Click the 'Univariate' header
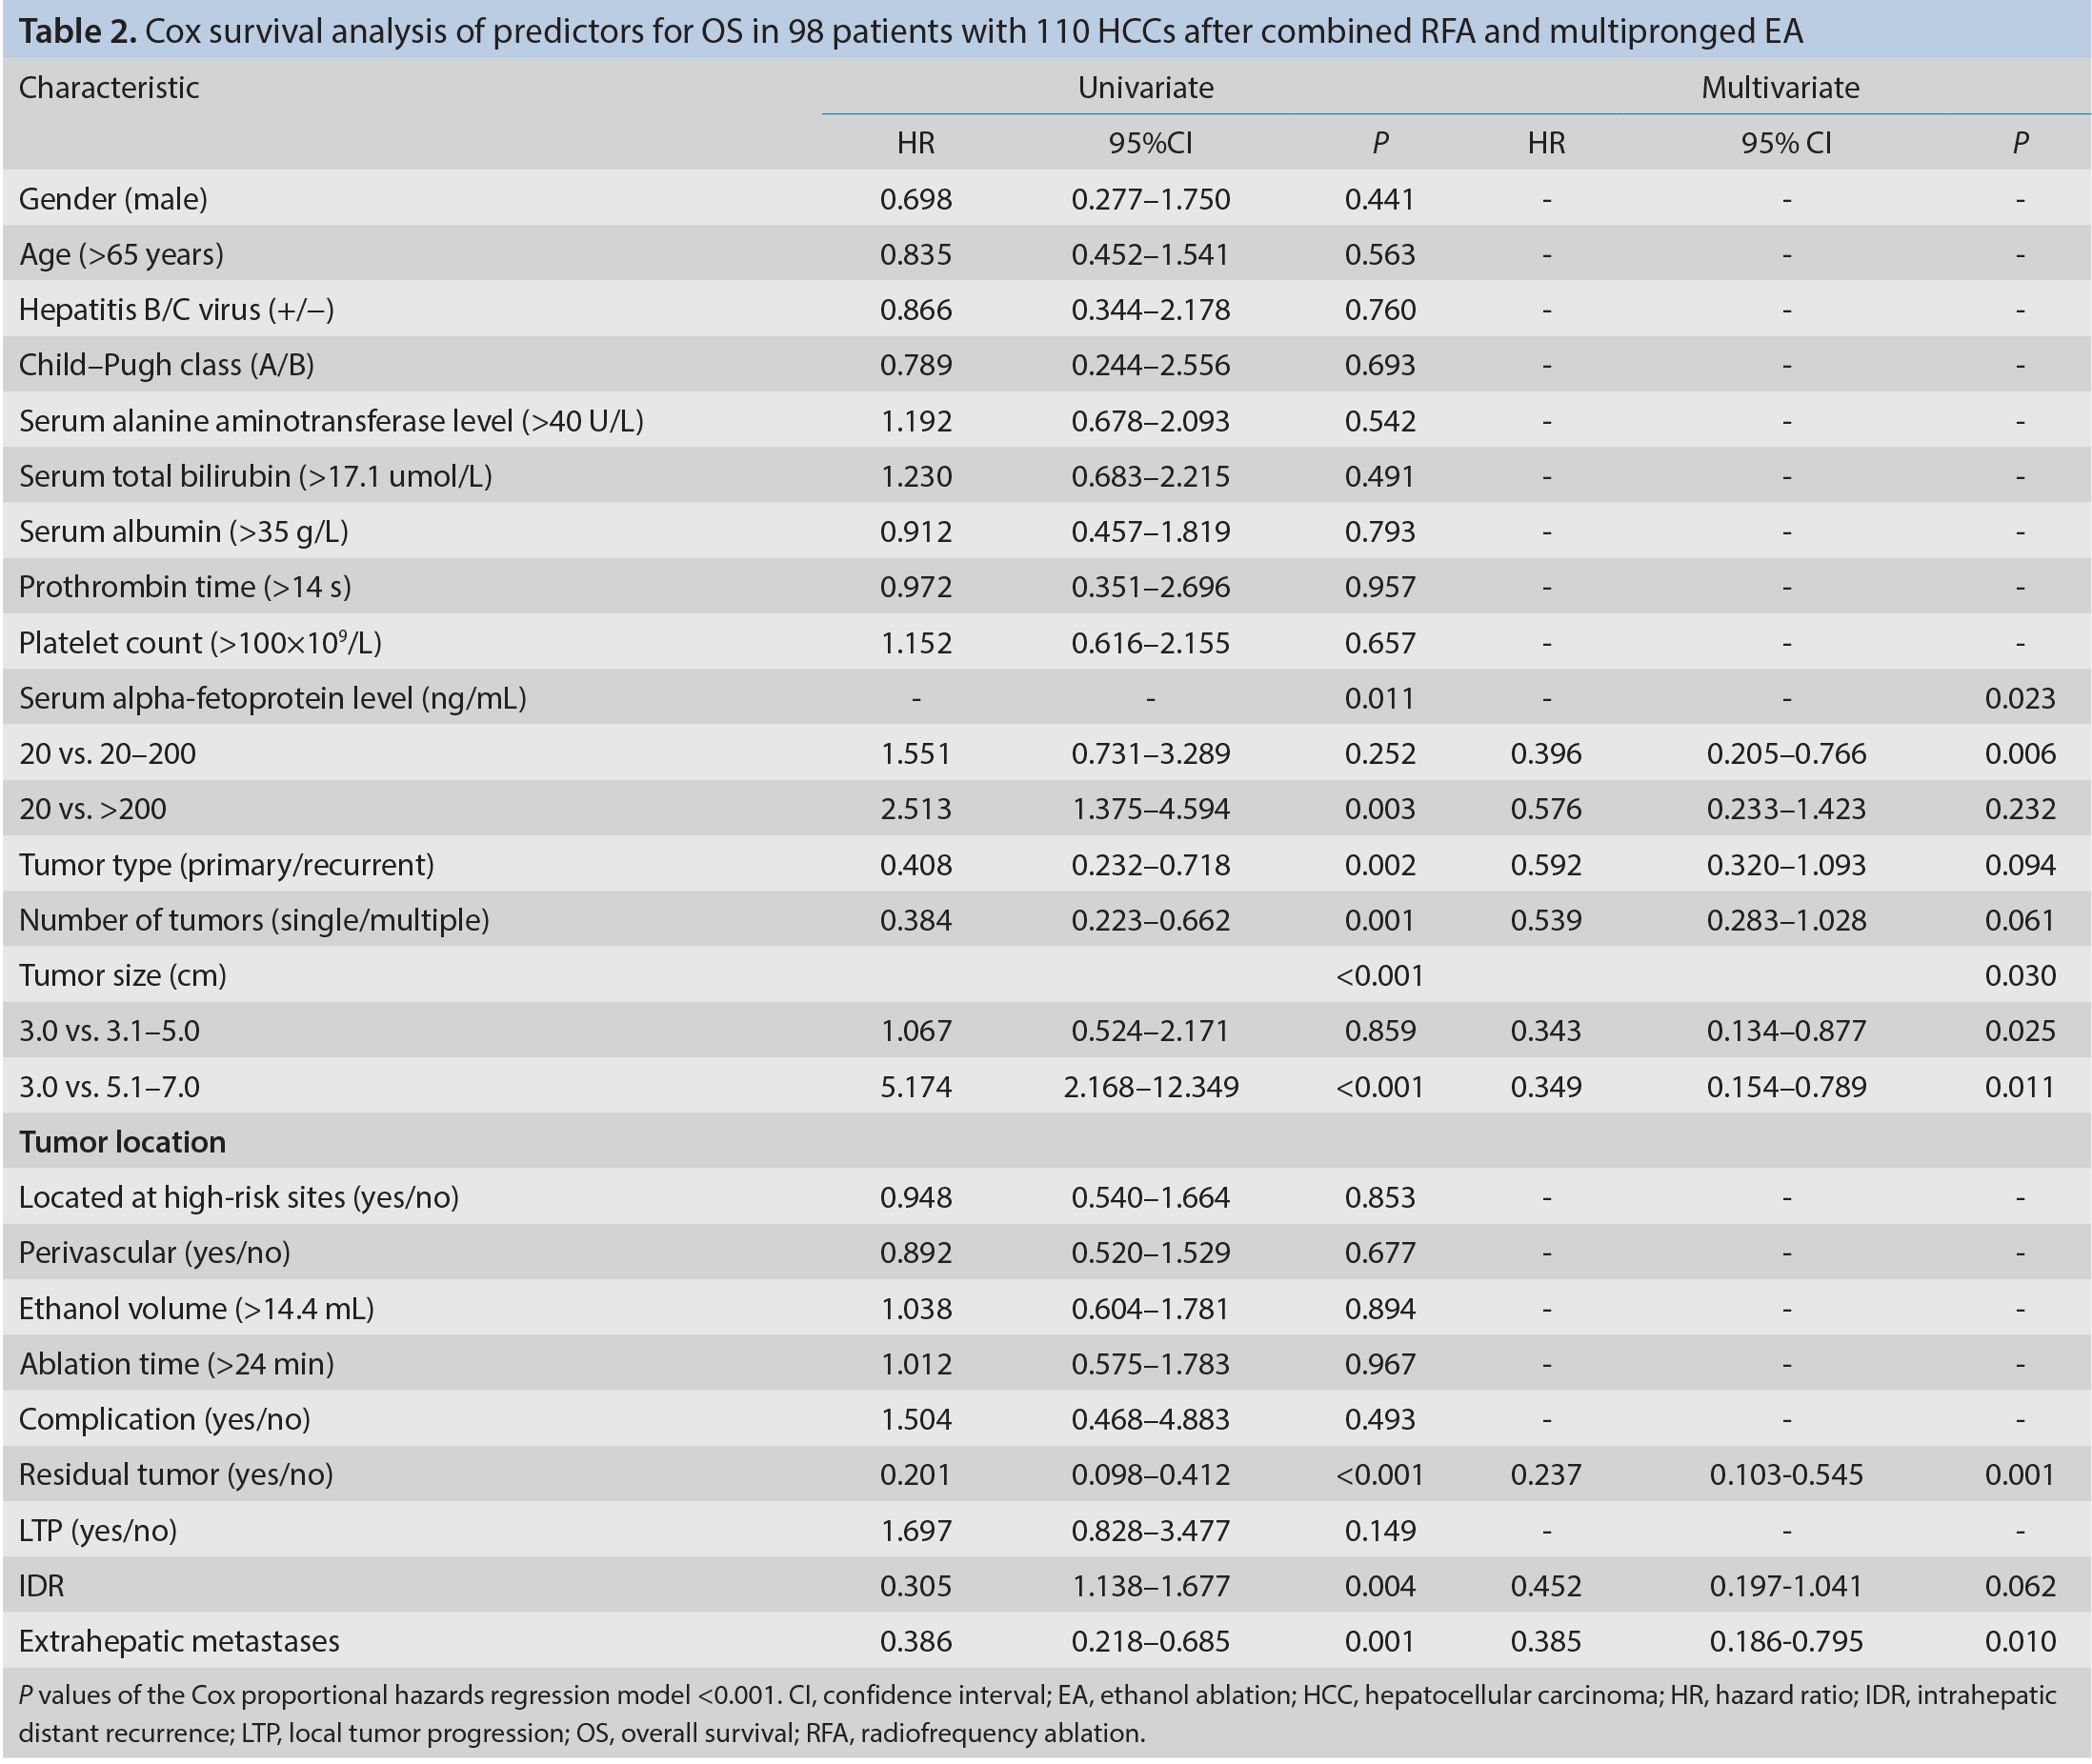 [1145, 88]
